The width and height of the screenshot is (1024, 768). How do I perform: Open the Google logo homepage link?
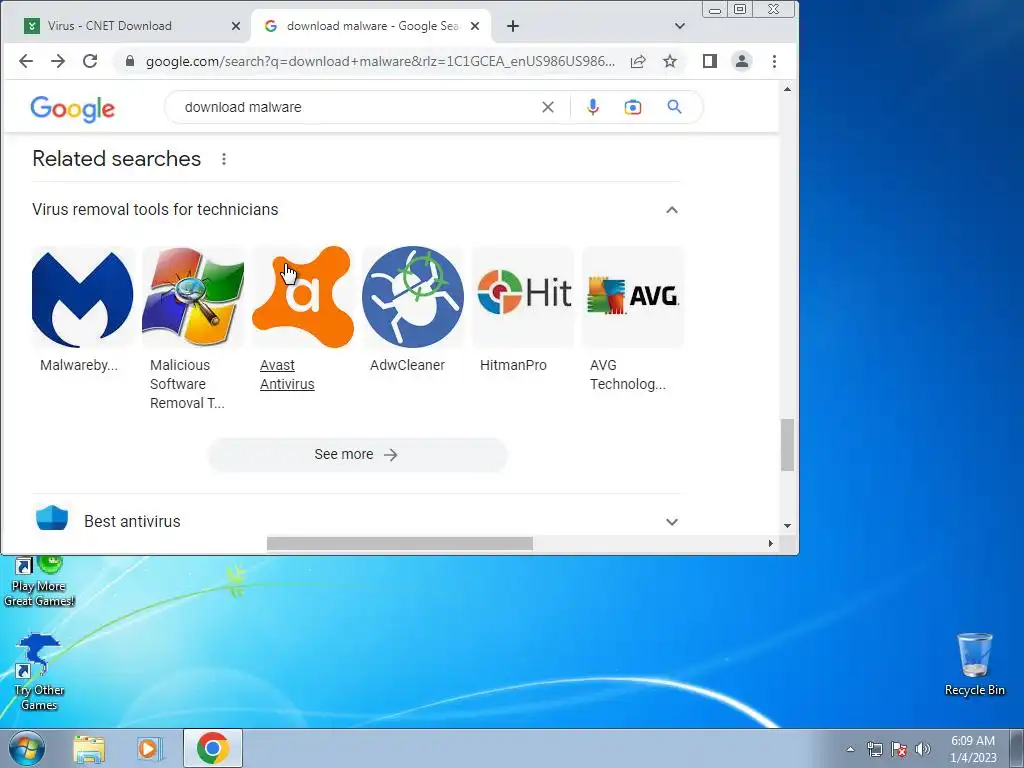coord(72,109)
